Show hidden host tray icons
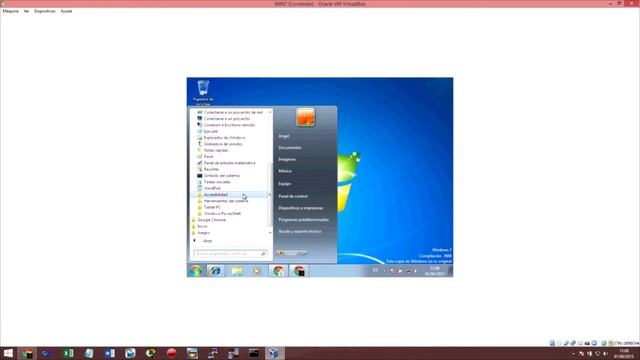640x360 pixels. click(x=573, y=353)
